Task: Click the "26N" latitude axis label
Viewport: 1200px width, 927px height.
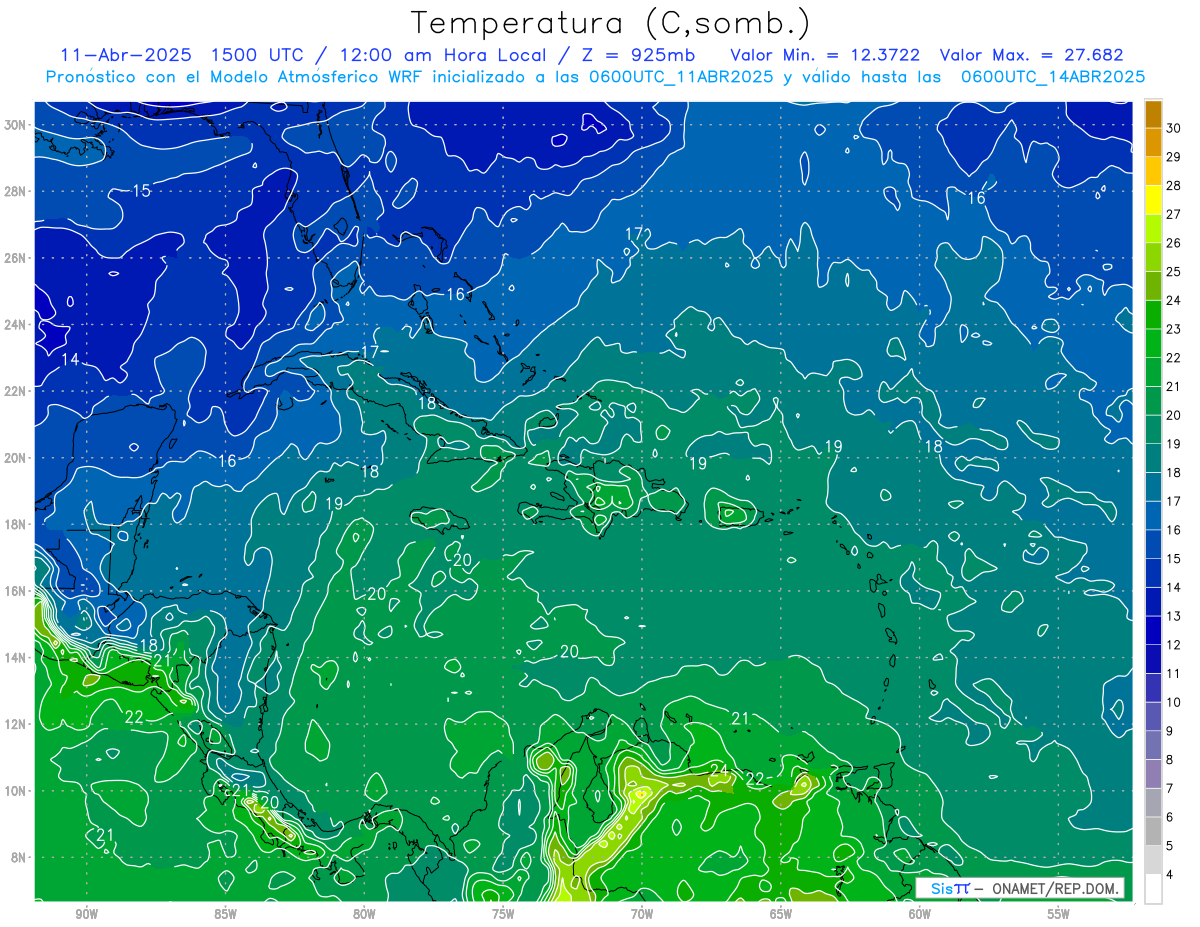Action: click(x=17, y=258)
